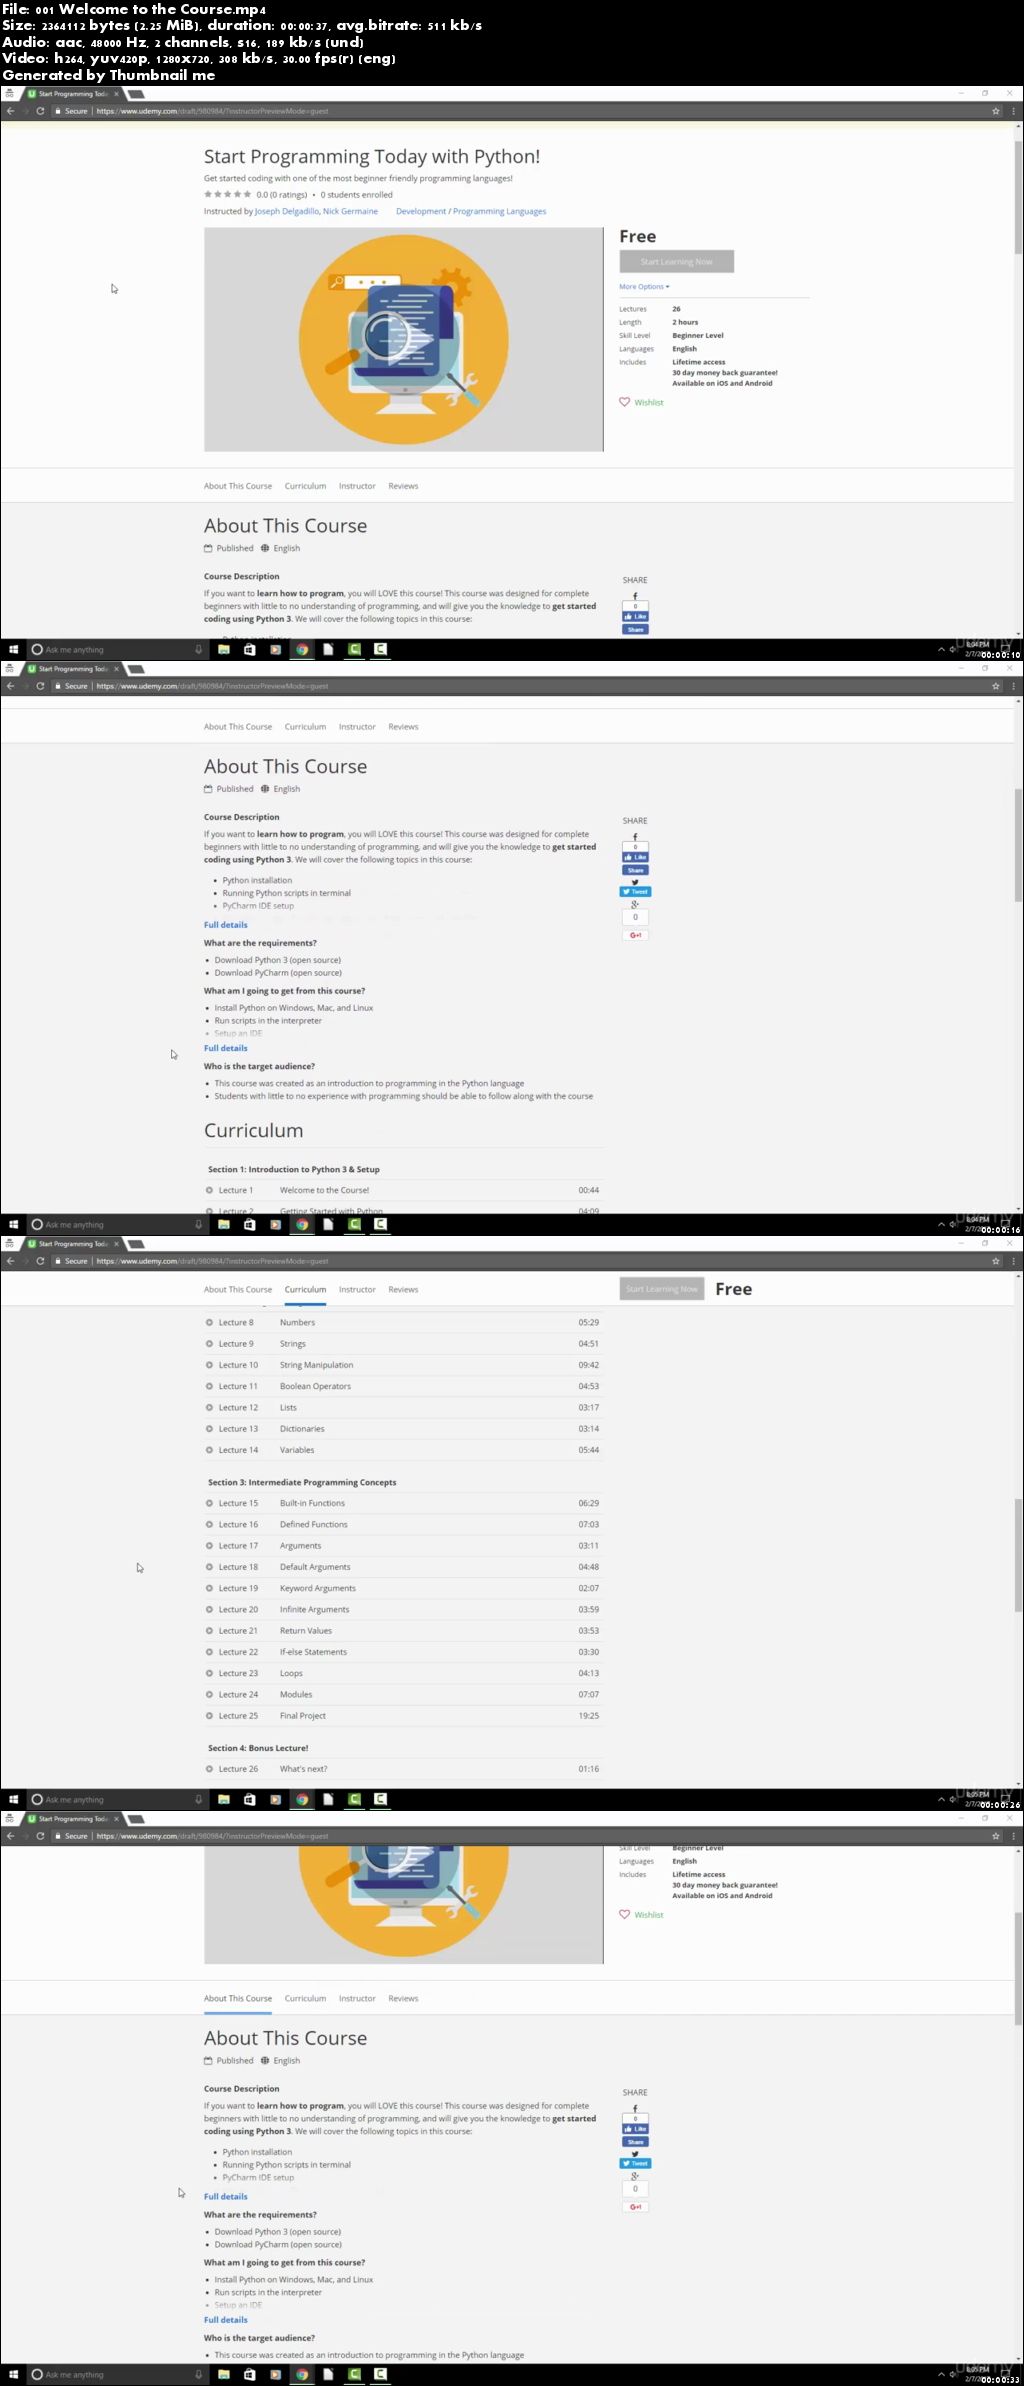Expand the More Options dropdown
This screenshot has height=2386, width=1024.
coord(644,287)
